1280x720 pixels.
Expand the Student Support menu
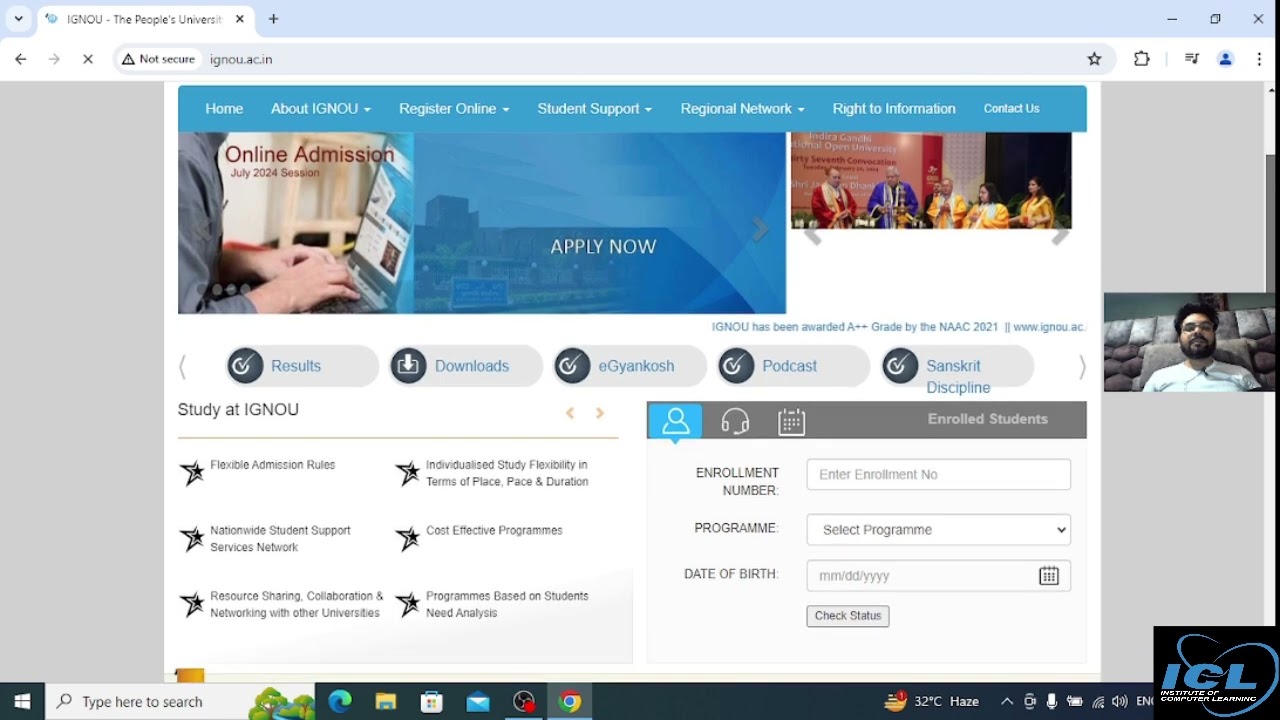click(594, 109)
